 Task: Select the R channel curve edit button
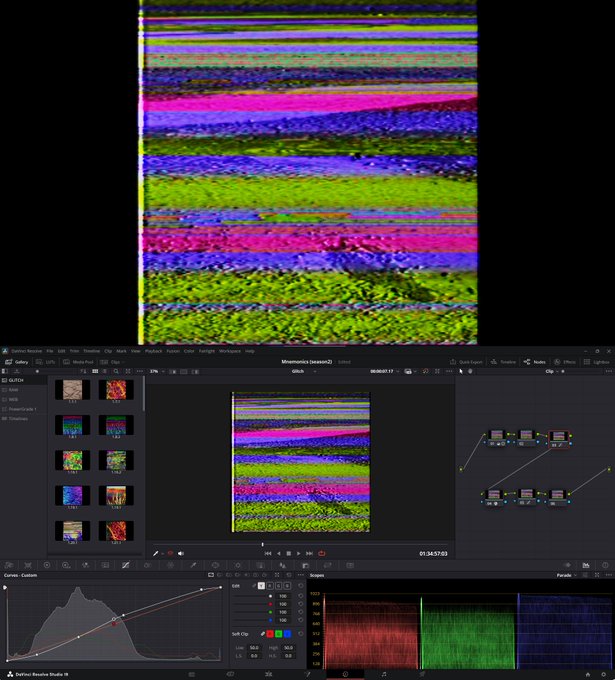click(270, 586)
